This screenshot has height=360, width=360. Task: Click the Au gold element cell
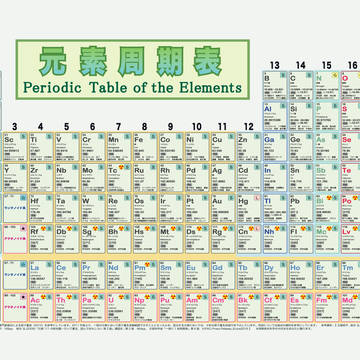(x=223, y=208)
